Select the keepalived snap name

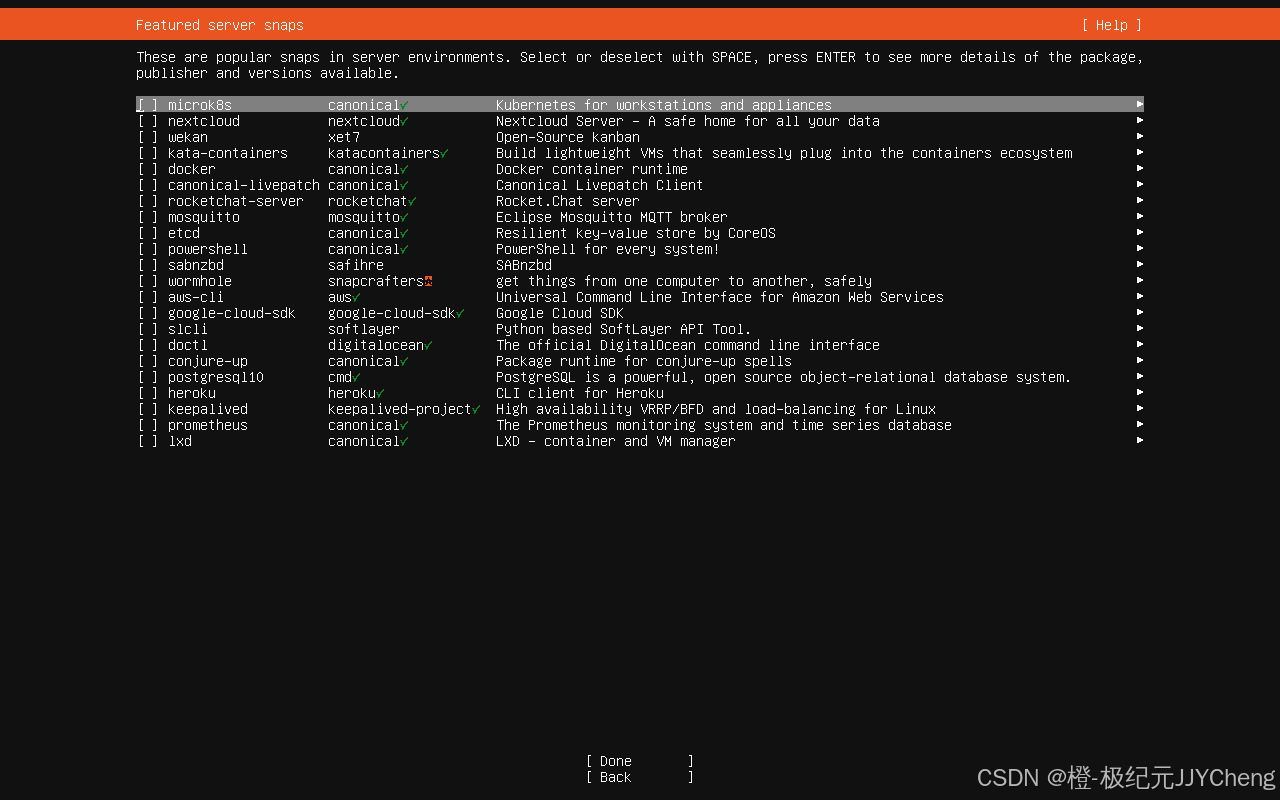(208, 409)
